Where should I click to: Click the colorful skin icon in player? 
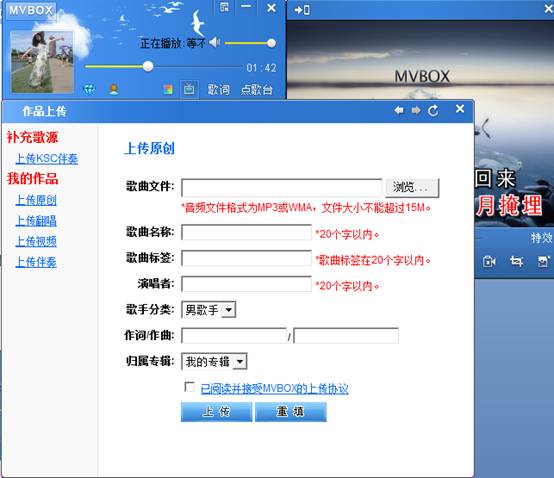pos(168,89)
